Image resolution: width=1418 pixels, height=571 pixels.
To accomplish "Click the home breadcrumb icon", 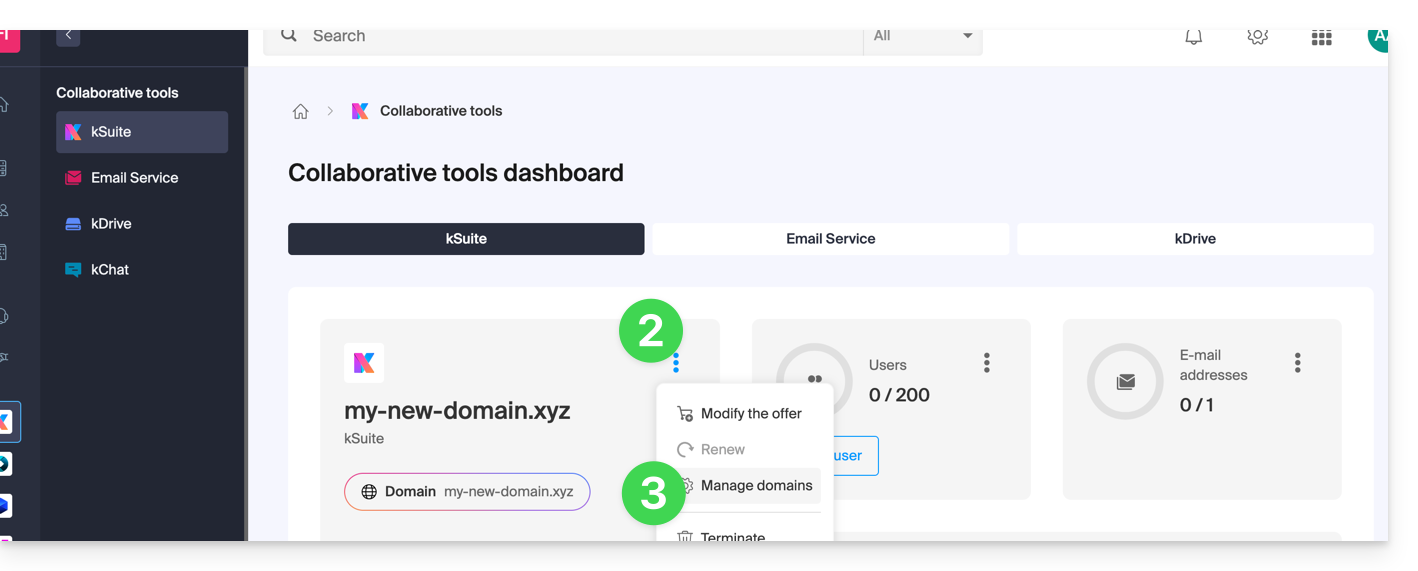I will tap(300, 111).
